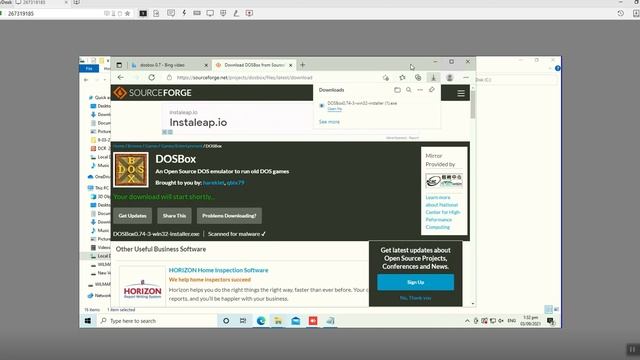Screen dimensions: 640x360
Task: Click the Get Updates button
Action: [133, 216]
